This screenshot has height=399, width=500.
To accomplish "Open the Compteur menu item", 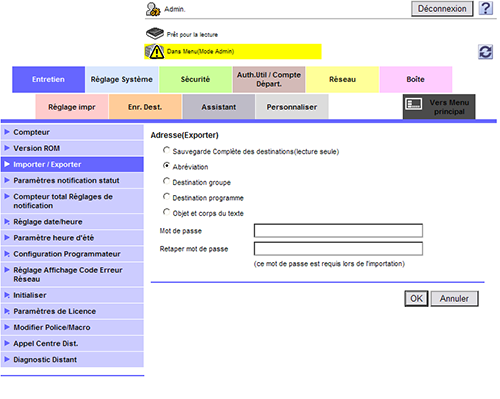I will [72, 132].
